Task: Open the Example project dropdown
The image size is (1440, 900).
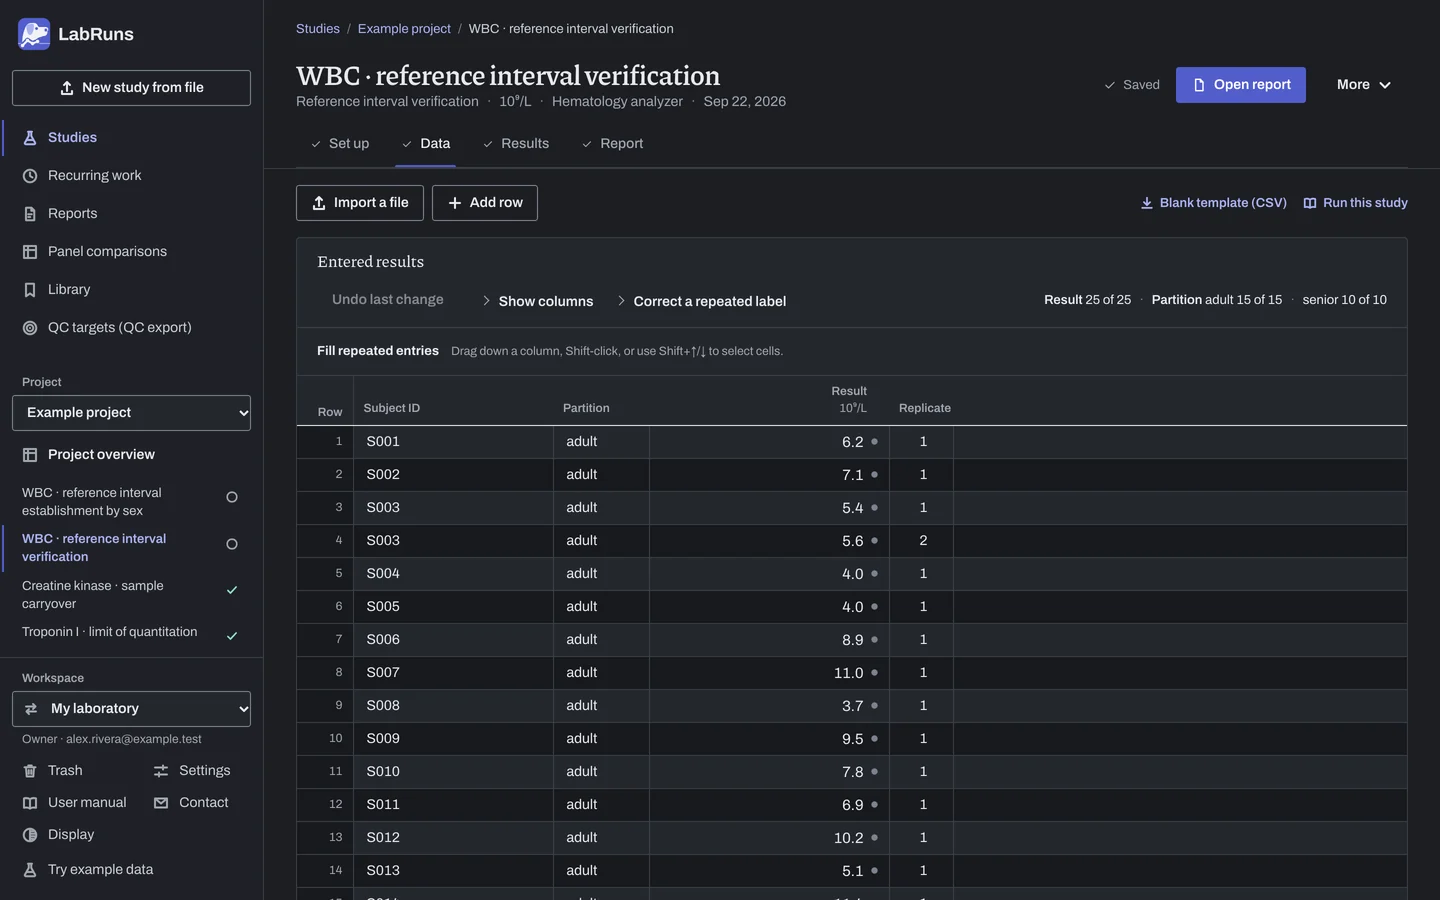Action: [131, 413]
